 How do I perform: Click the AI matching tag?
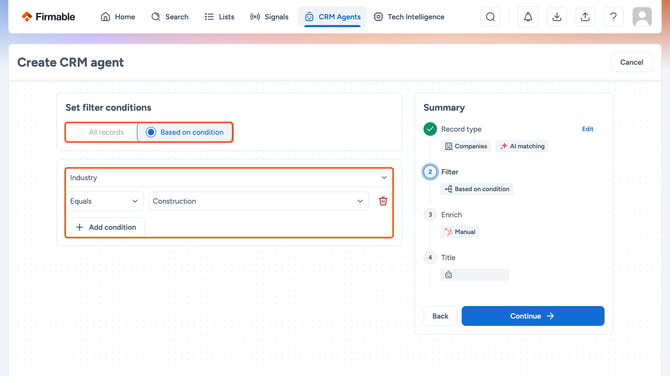click(x=522, y=146)
